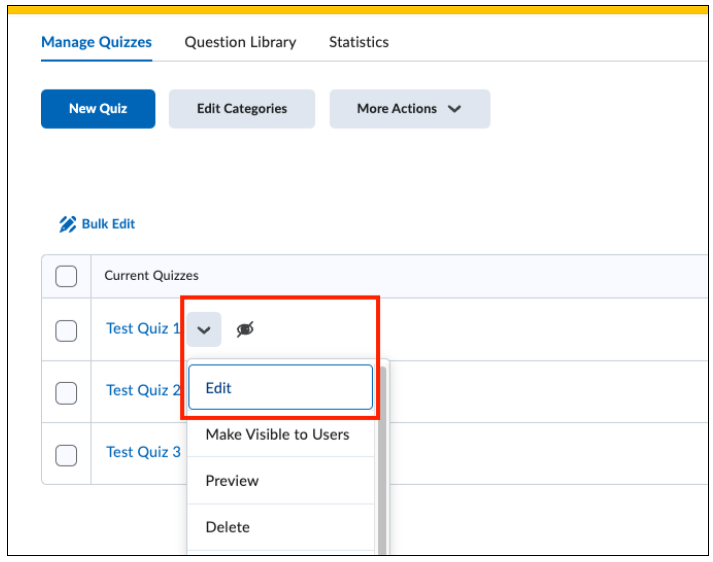Screen dimensions: 713x562
Task: Switch to the Manage Quizzes tab
Action: (x=96, y=42)
